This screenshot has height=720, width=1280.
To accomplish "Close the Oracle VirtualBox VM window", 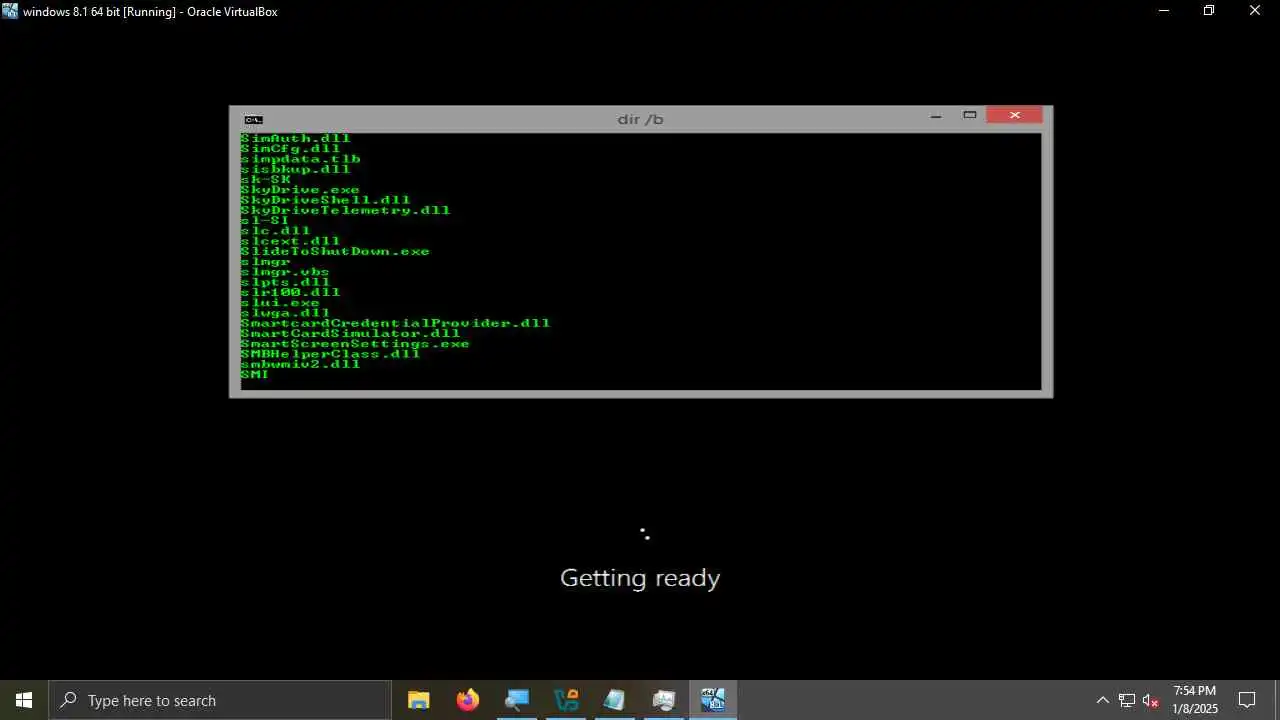I will coord(1255,11).
